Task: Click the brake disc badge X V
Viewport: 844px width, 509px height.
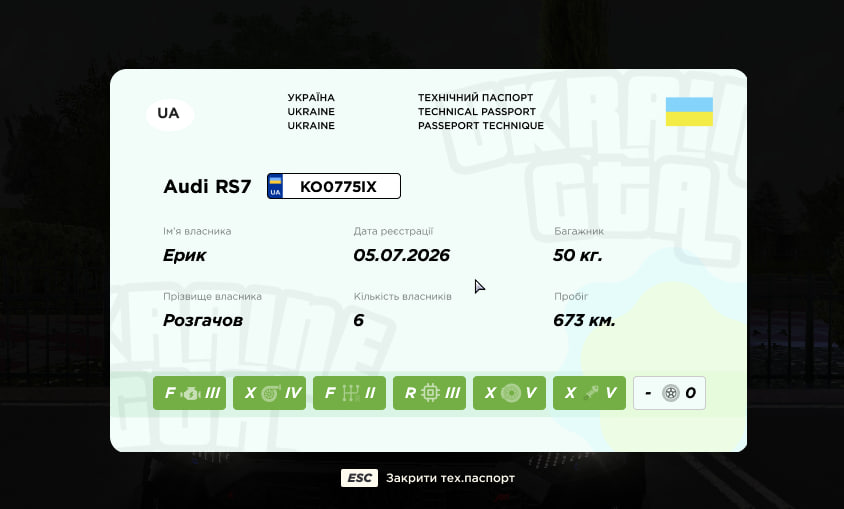Action: (509, 393)
